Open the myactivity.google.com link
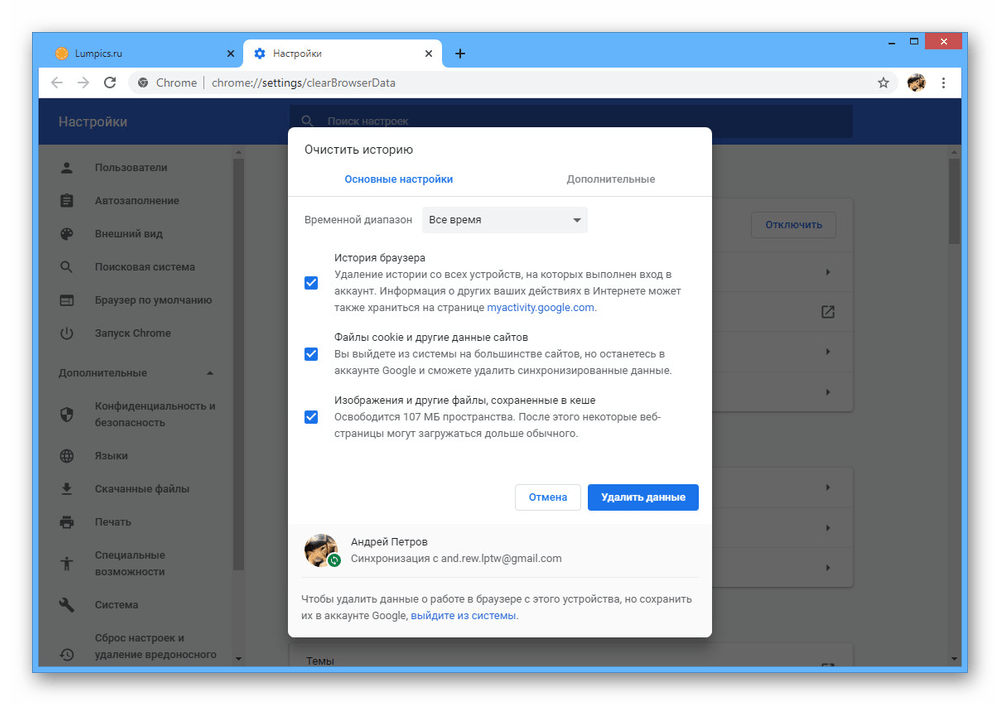The image size is (1000, 705). point(540,308)
